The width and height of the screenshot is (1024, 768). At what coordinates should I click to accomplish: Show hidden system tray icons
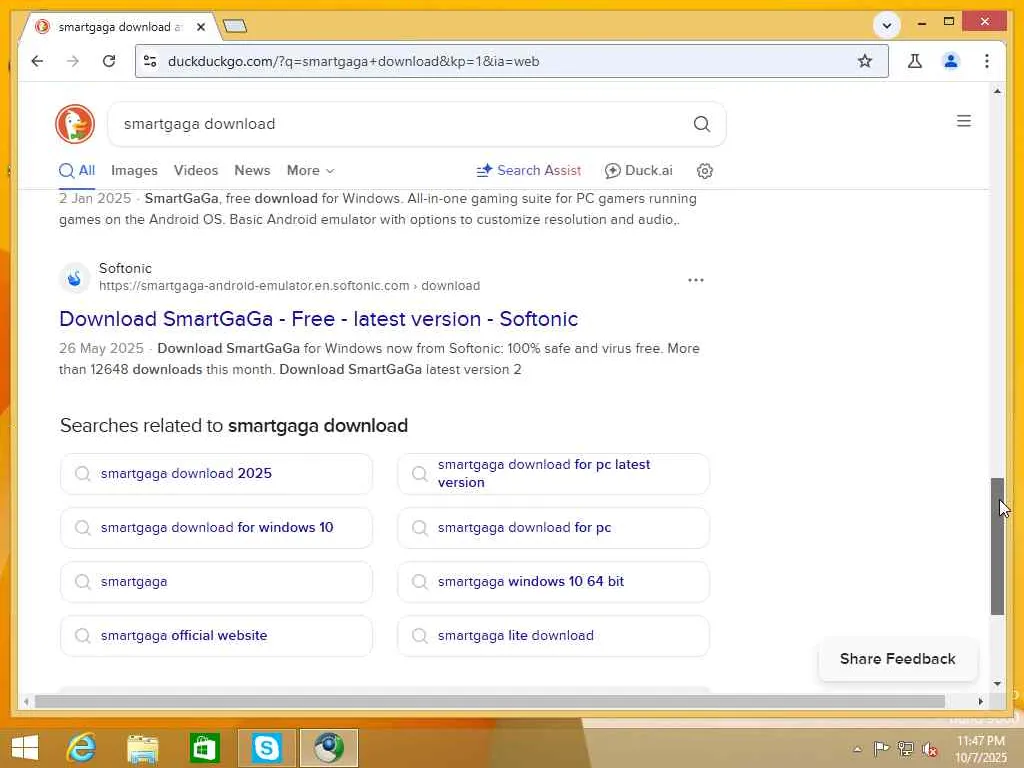point(857,748)
